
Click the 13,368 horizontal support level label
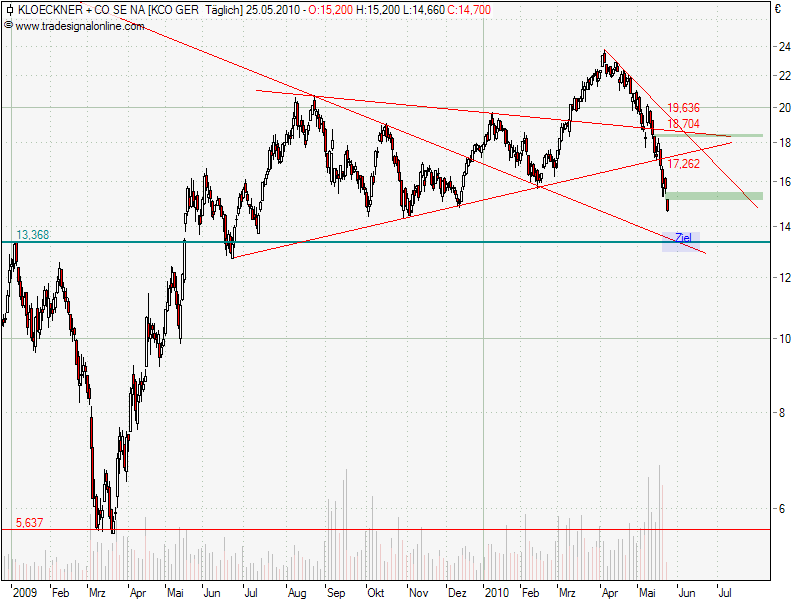pos(32,235)
